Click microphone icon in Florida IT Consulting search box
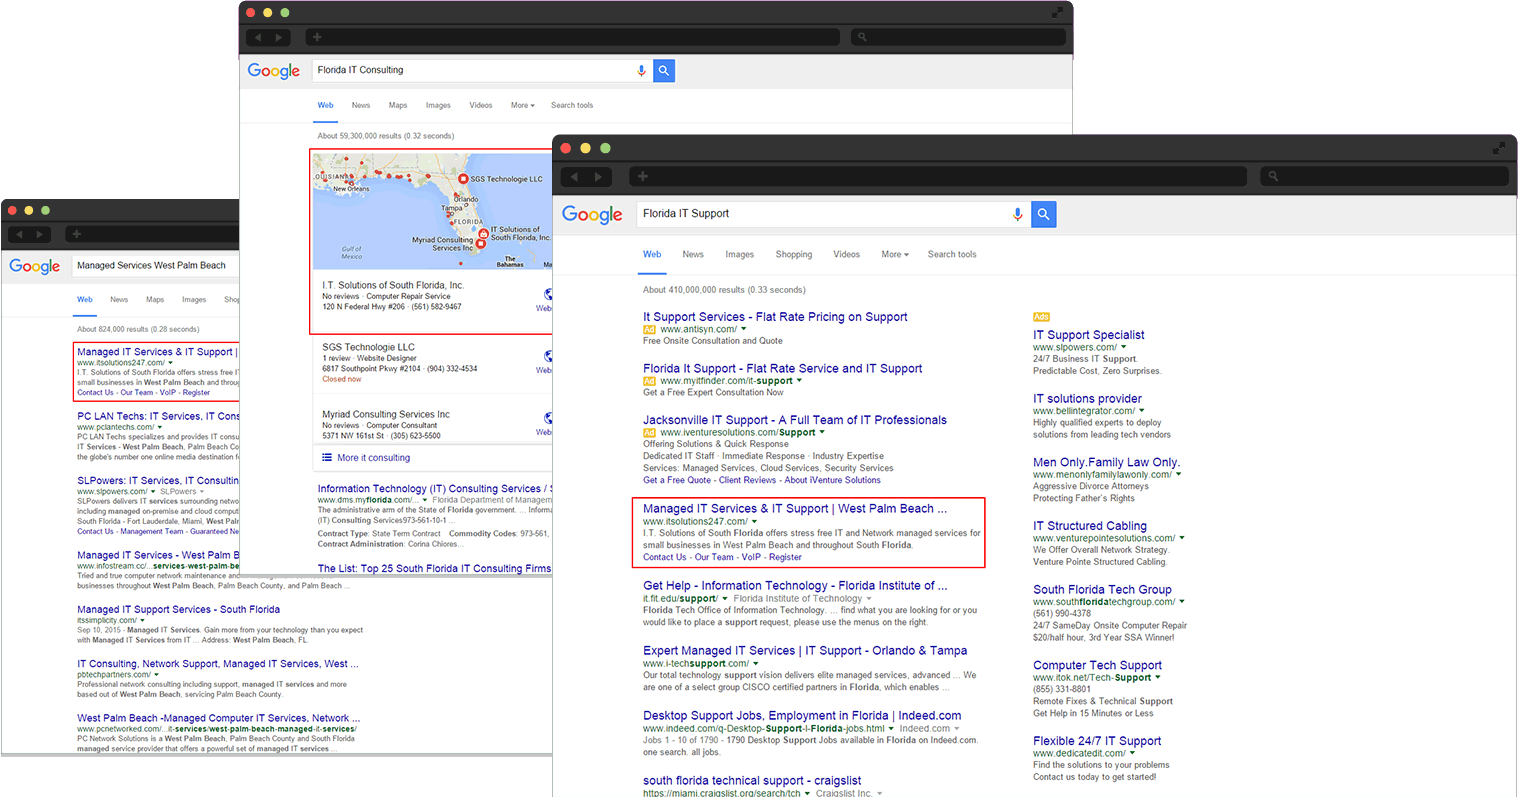The width and height of the screenshot is (1518, 797). 641,70
